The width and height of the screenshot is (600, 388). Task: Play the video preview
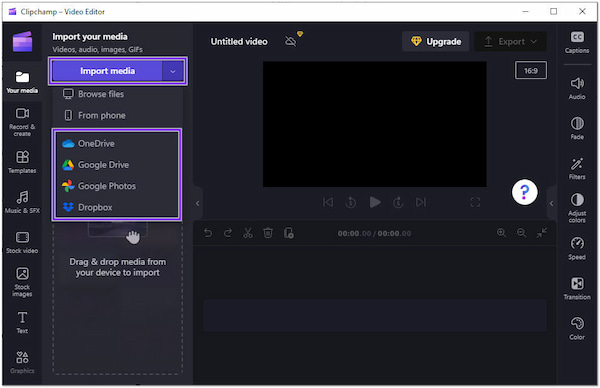click(375, 202)
